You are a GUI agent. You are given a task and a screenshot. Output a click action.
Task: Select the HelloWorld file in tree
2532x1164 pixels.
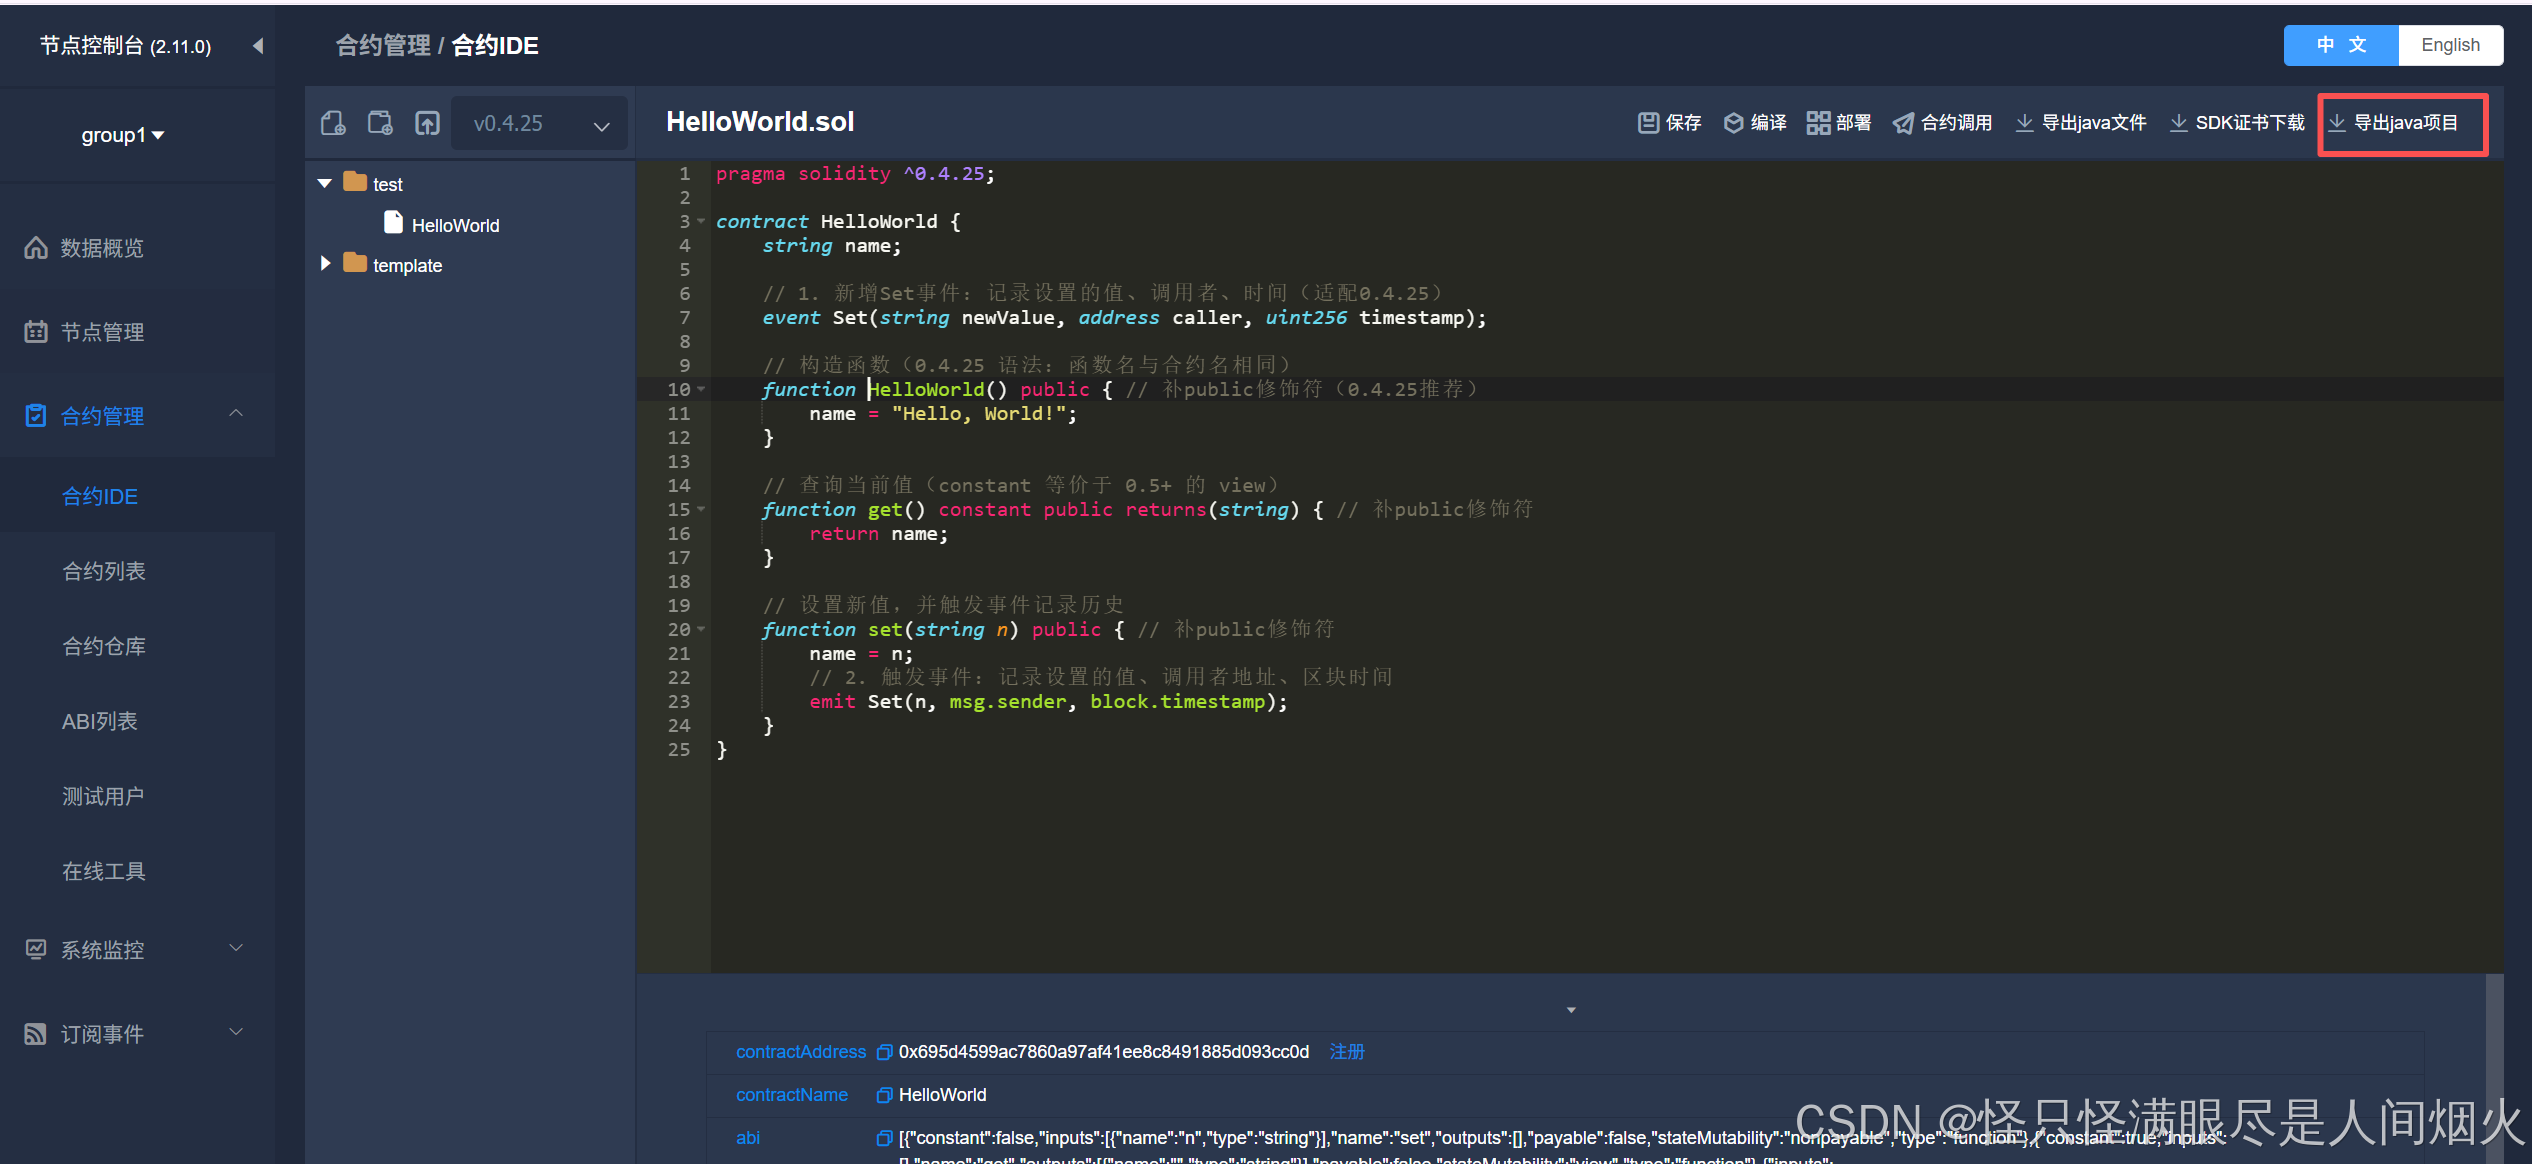pyautogui.click(x=454, y=225)
